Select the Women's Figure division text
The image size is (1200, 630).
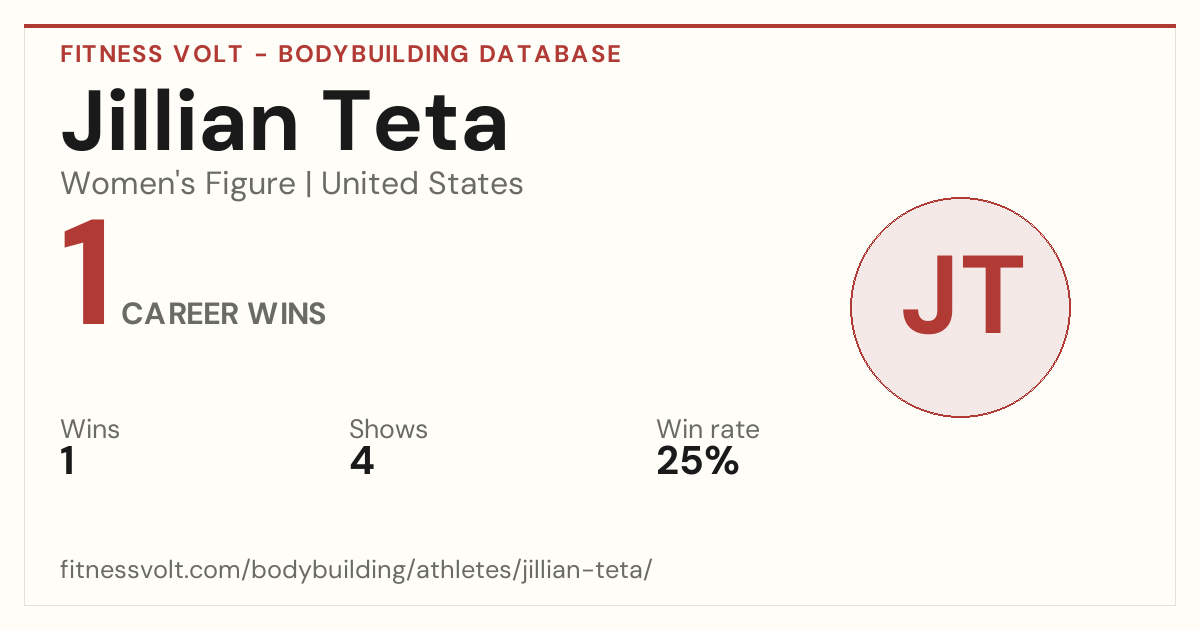pos(178,184)
